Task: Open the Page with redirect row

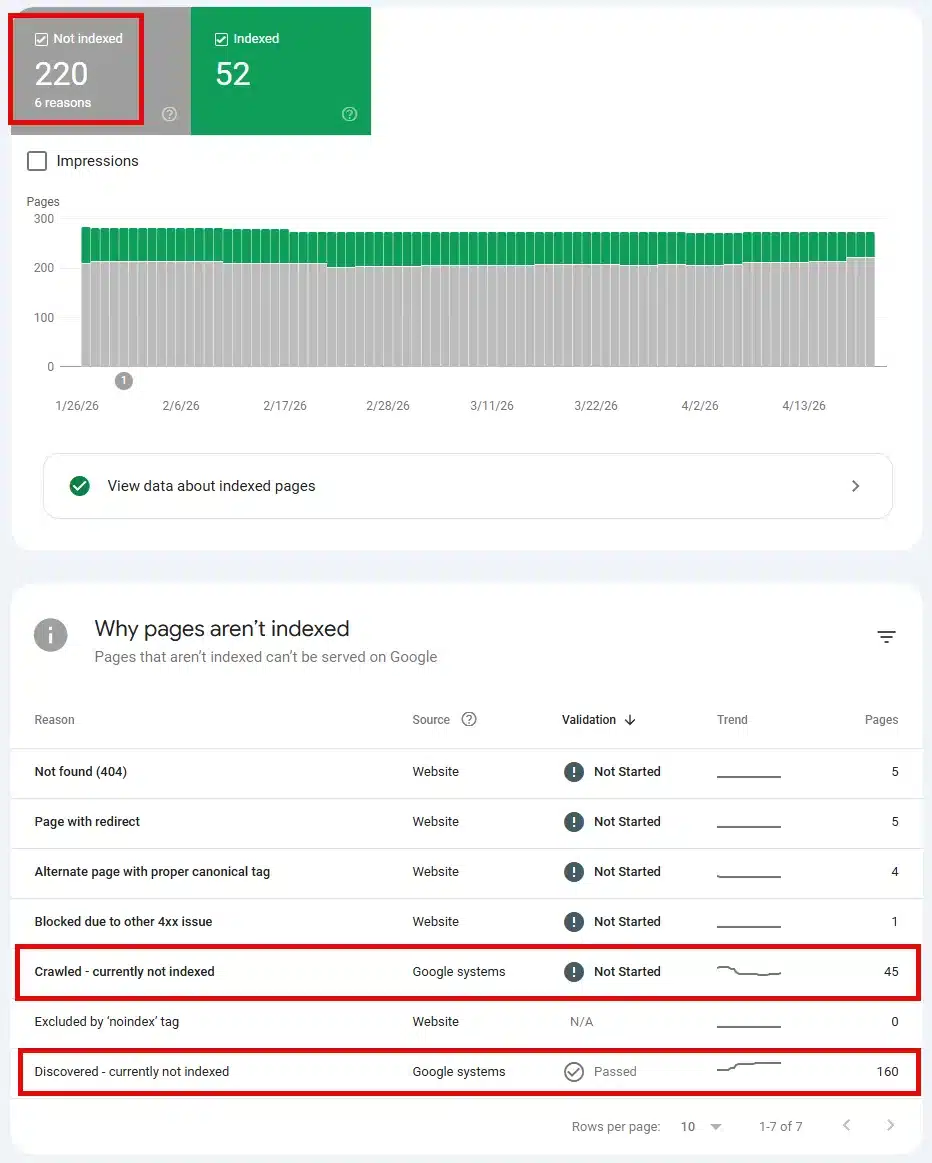Action: coord(466,822)
